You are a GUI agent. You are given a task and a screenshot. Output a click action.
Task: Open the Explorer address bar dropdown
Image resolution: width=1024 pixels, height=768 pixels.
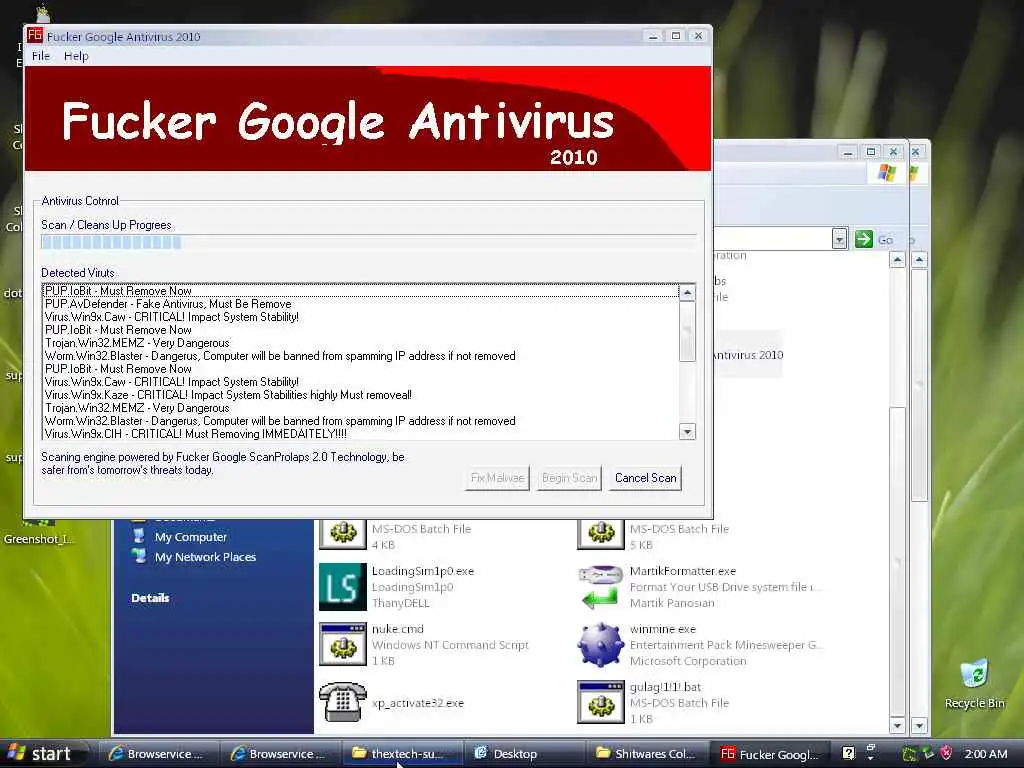tap(839, 240)
